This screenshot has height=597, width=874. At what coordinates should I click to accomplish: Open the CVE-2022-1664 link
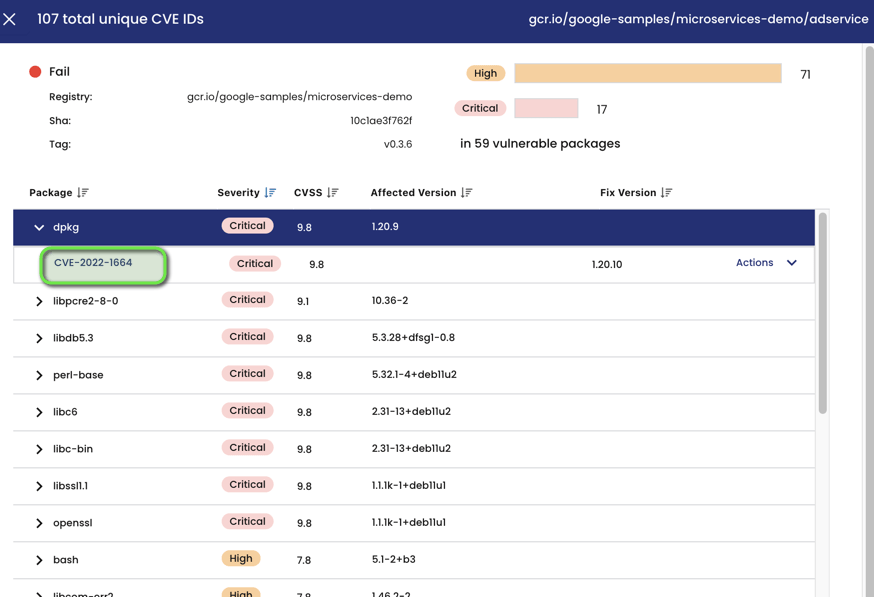pyautogui.click(x=93, y=263)
